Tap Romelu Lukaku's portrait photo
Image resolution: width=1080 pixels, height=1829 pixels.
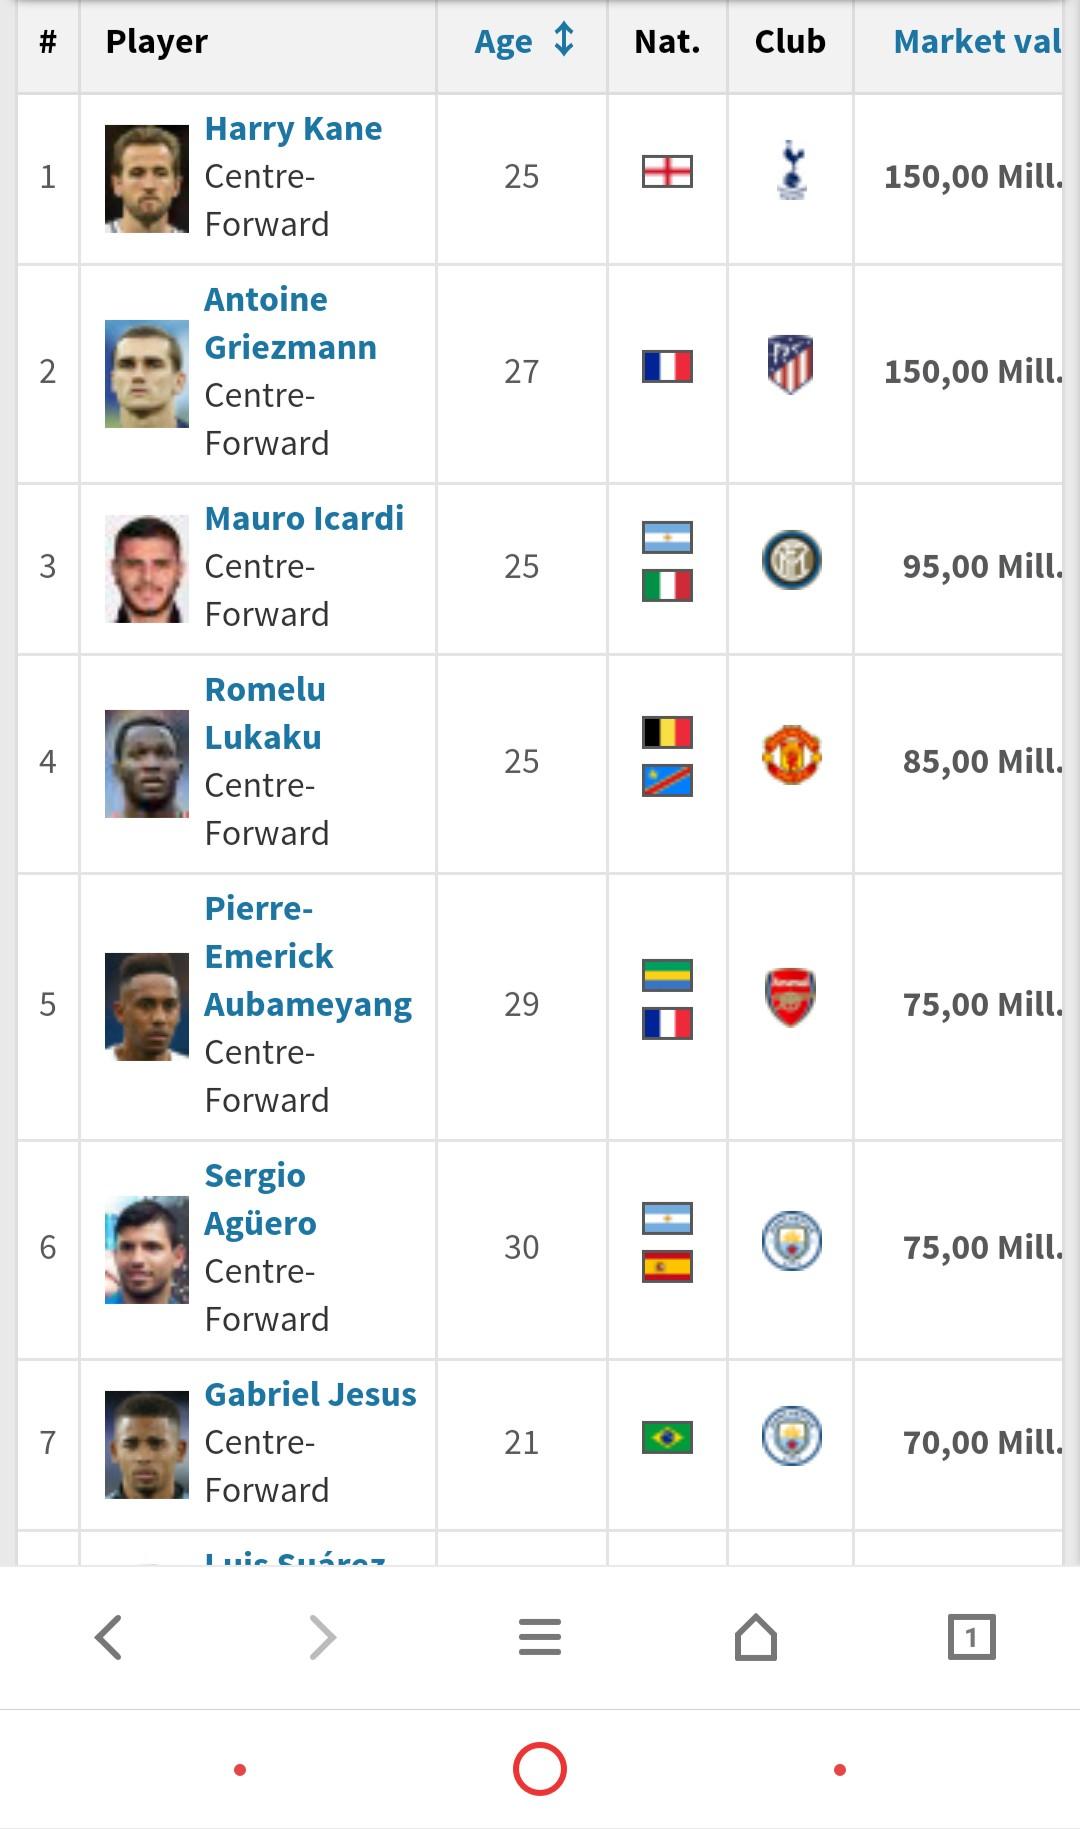147,764
